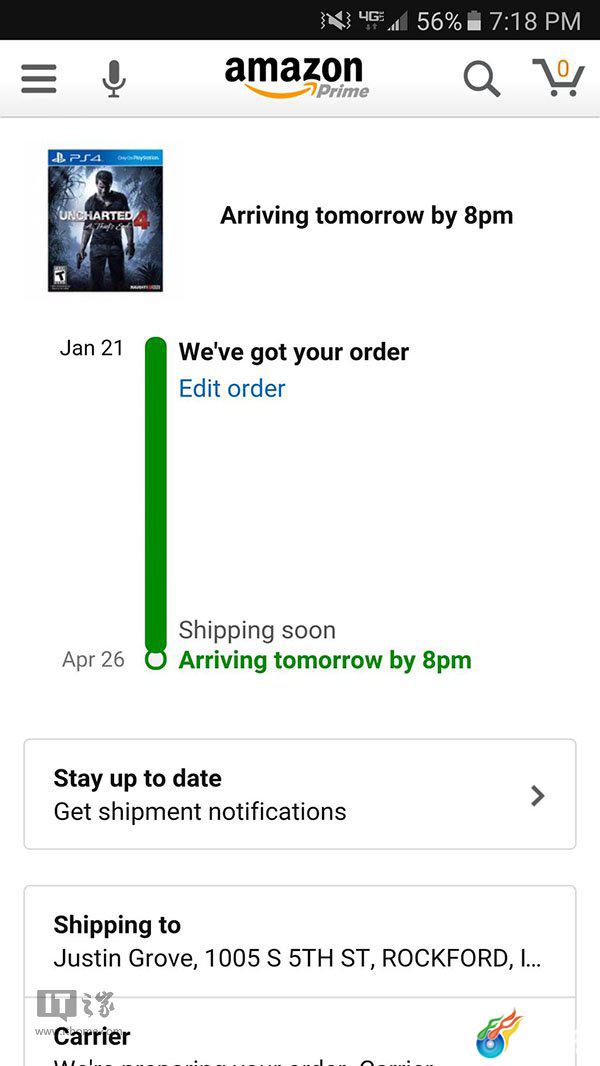Open Get shipment notifications row

(300, 794)
